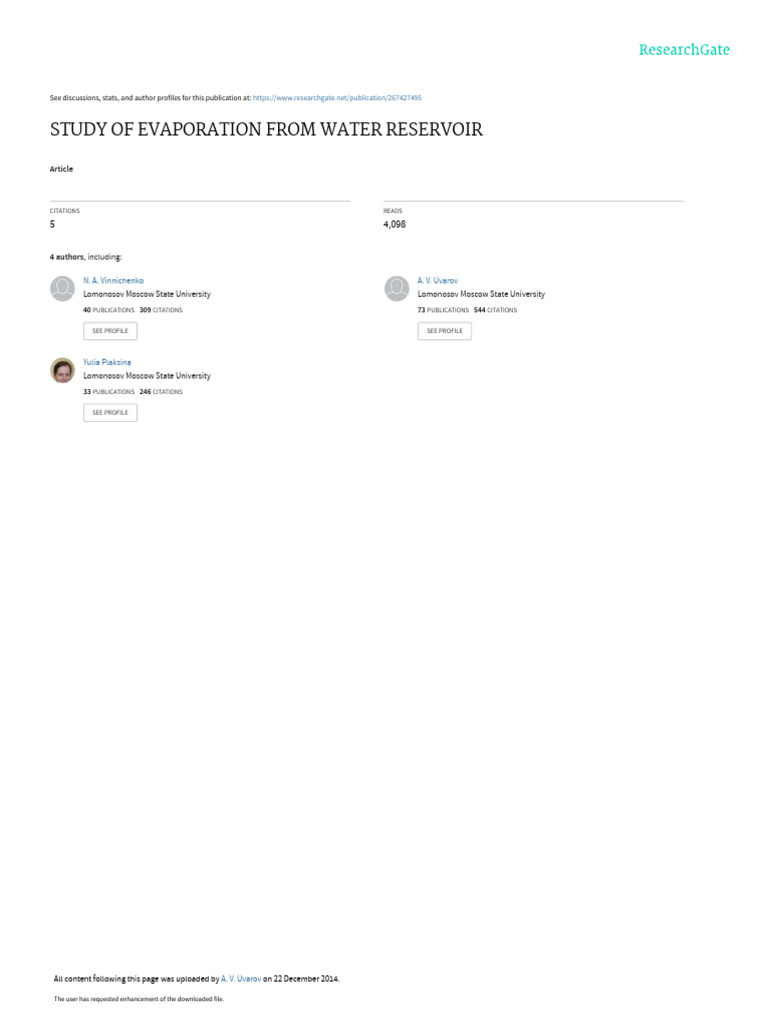Click Lomonosov Moscow State University under Yulia Plaksina

(147, 376)
